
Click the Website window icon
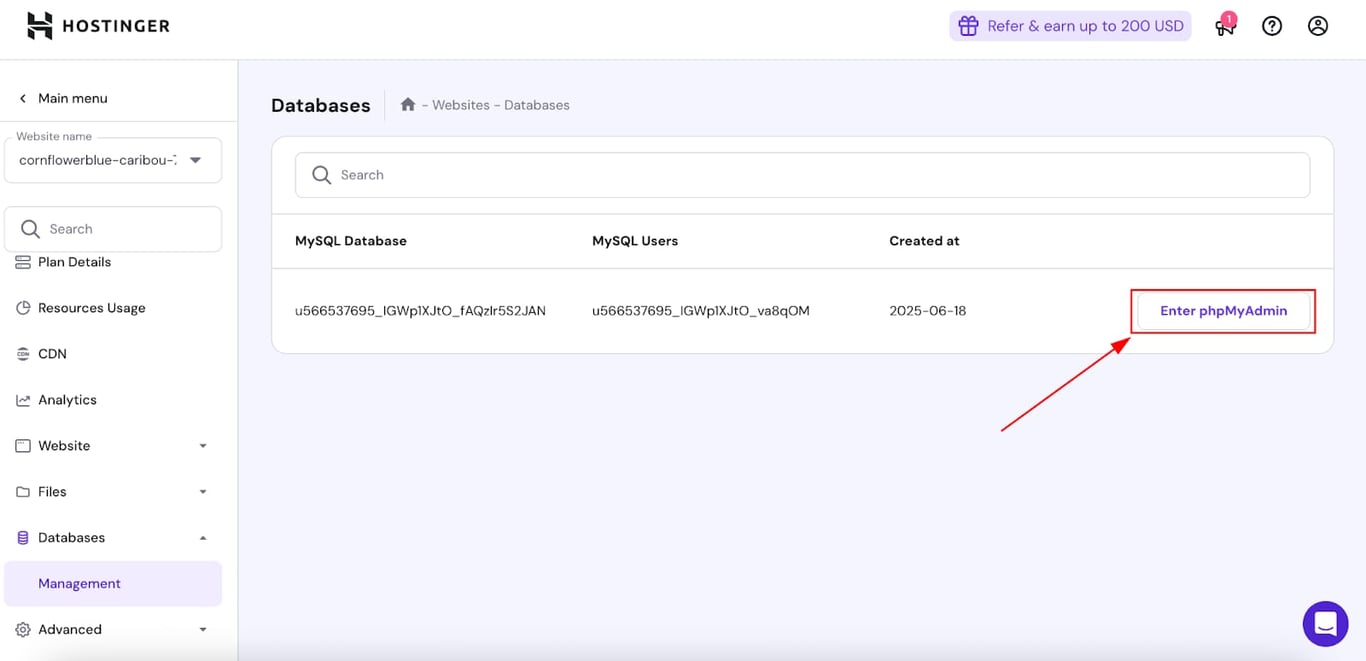pos(23,446)
